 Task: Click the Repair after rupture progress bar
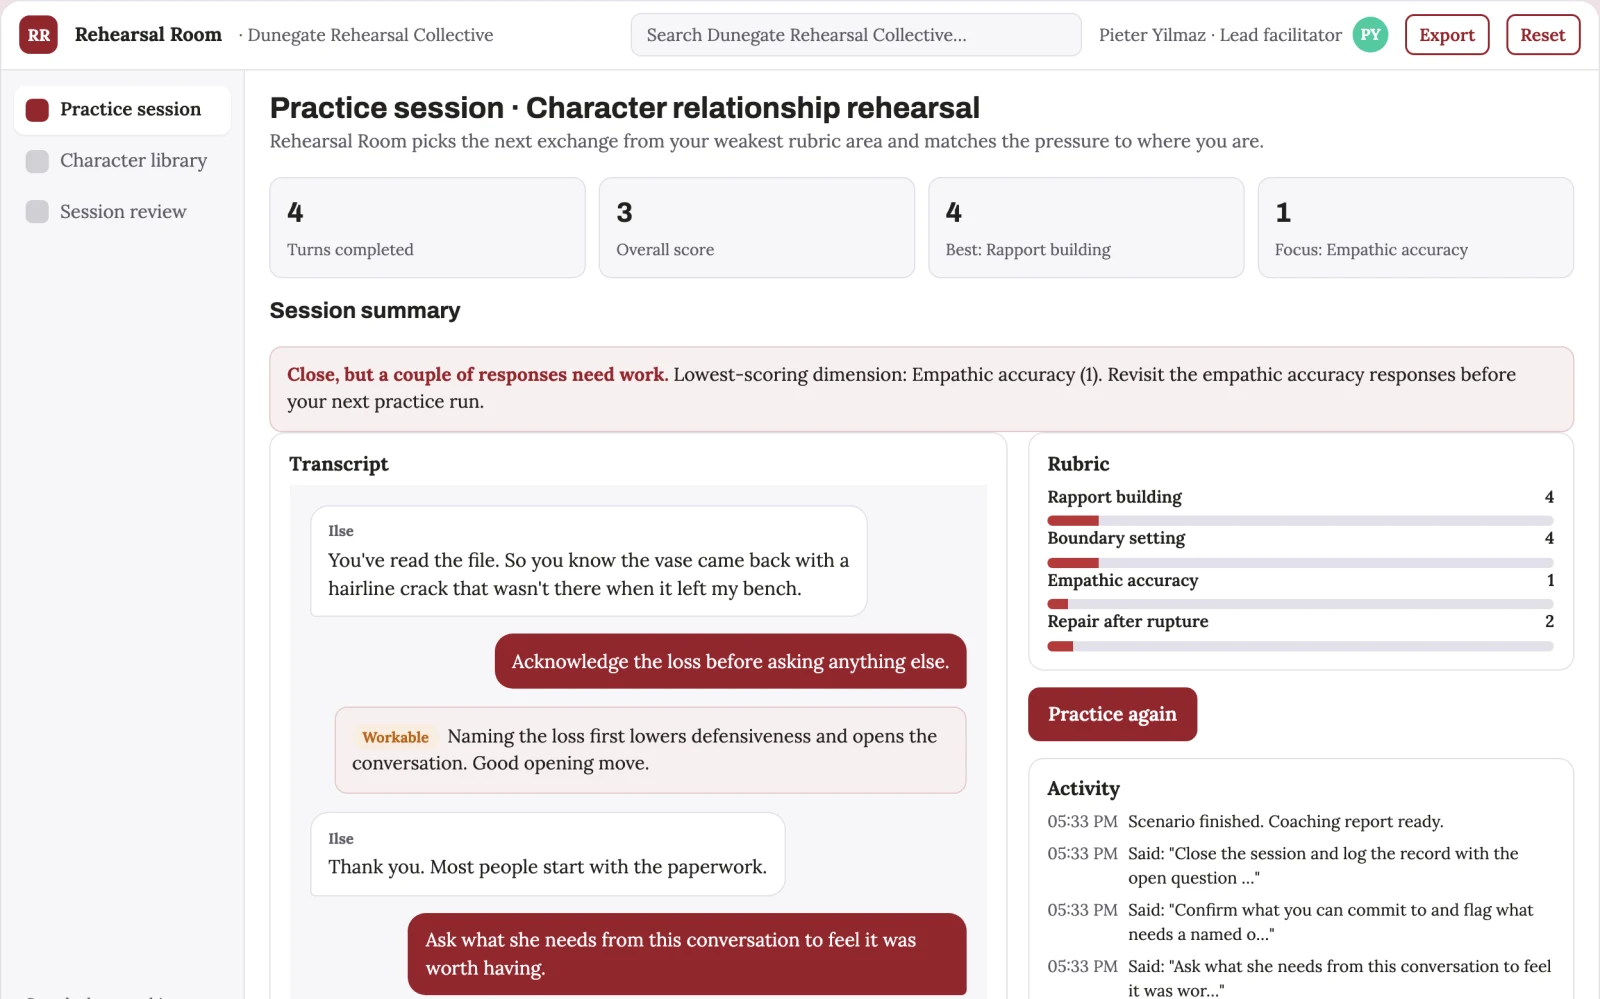[1300, 646]
